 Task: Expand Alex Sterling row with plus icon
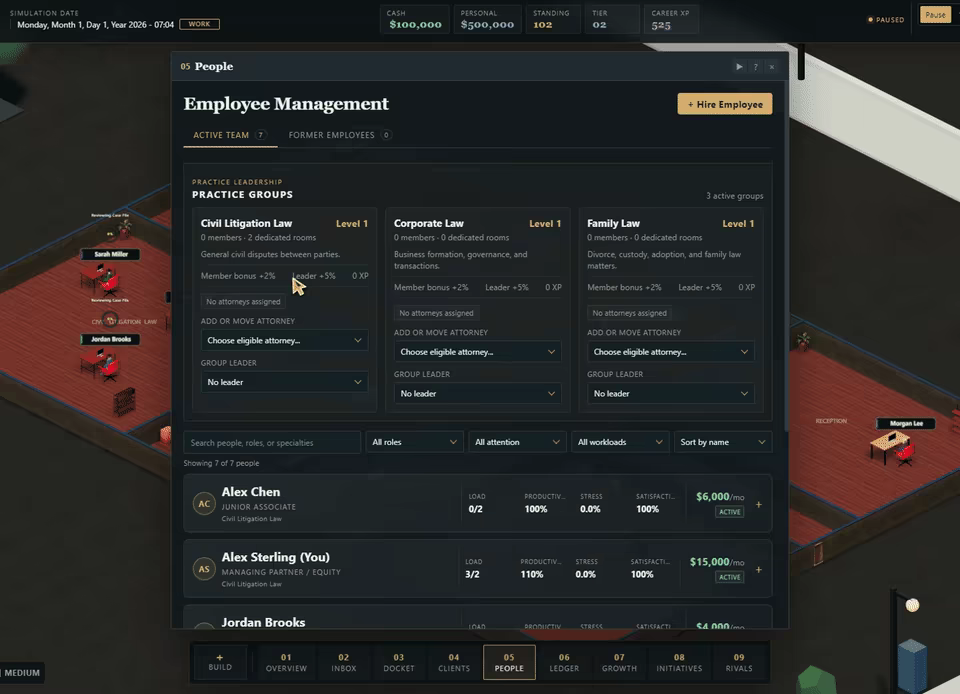click(759, 570)
